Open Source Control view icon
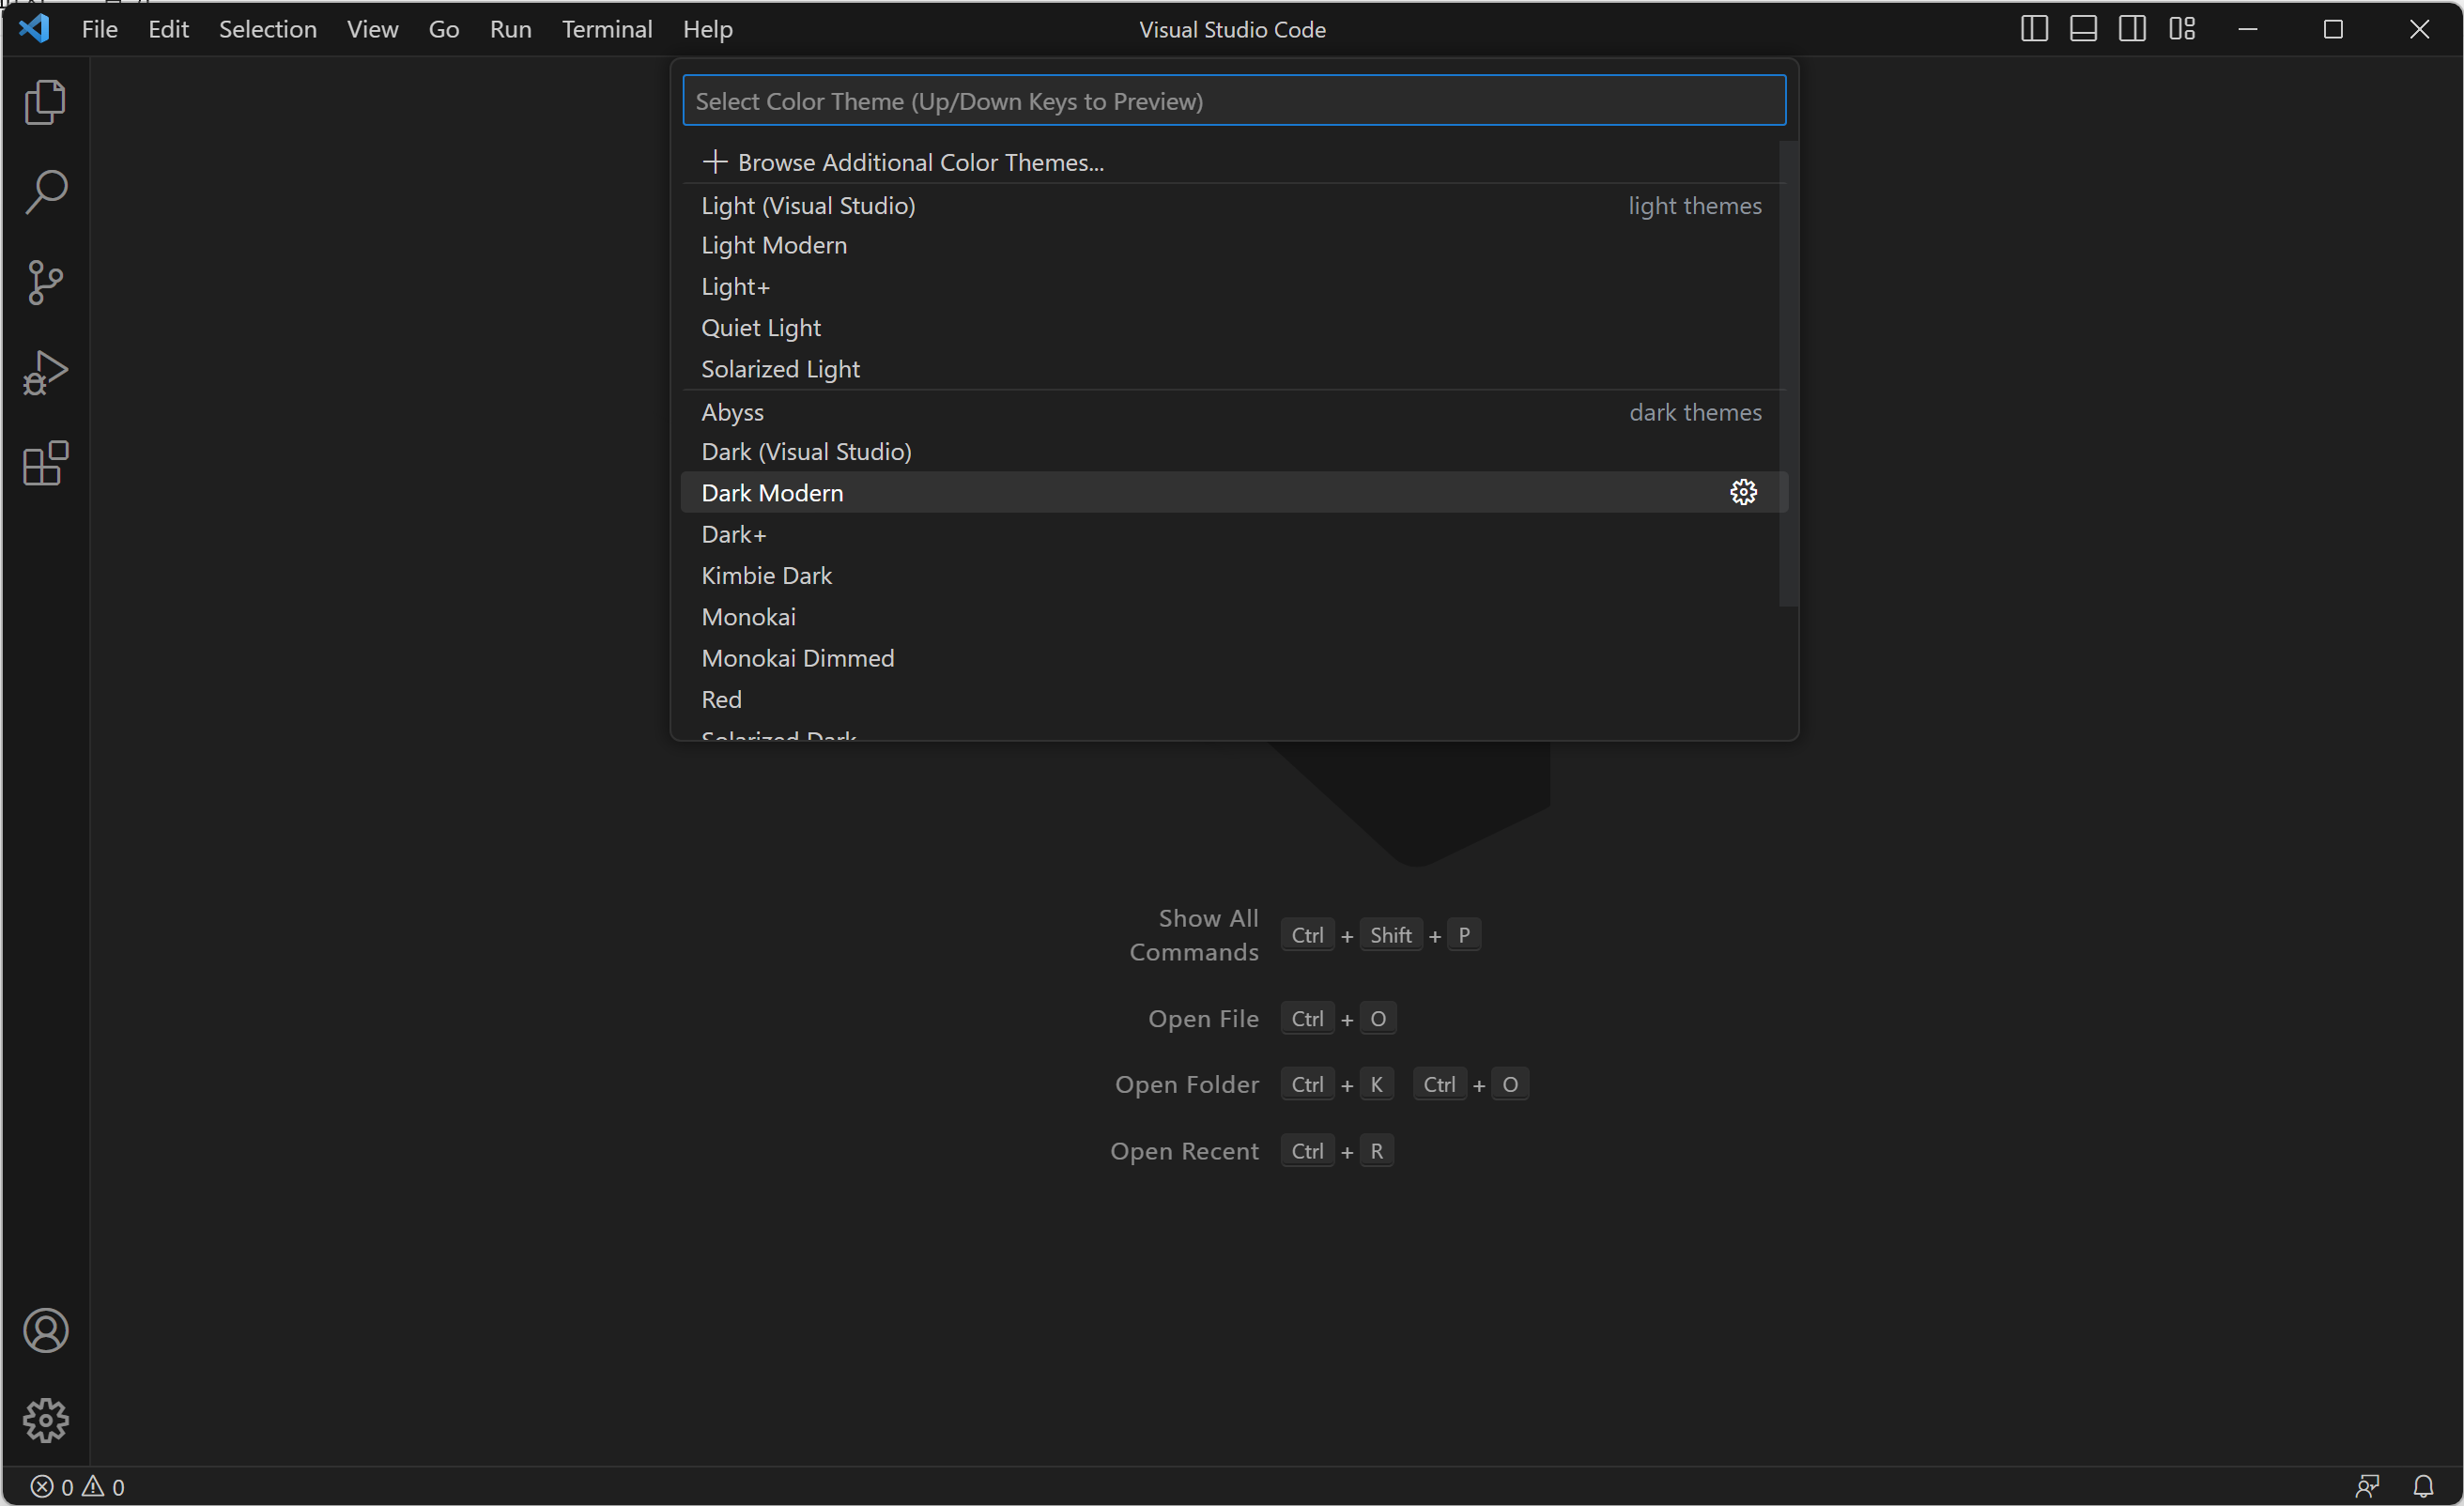Screen dimensions: 2464x1506 pos(45,282)
